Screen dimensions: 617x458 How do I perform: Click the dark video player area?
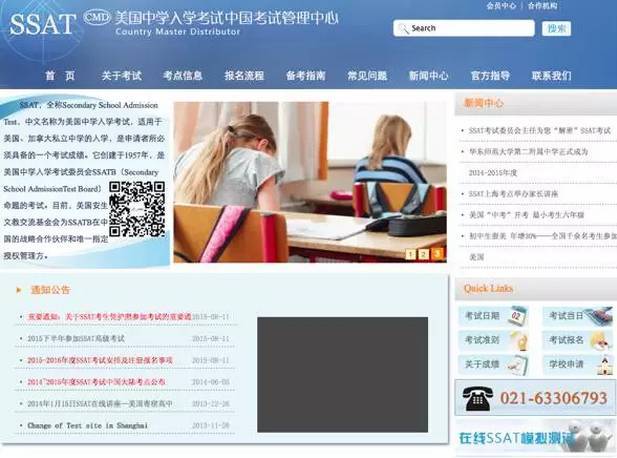click(x=342, y=375)
